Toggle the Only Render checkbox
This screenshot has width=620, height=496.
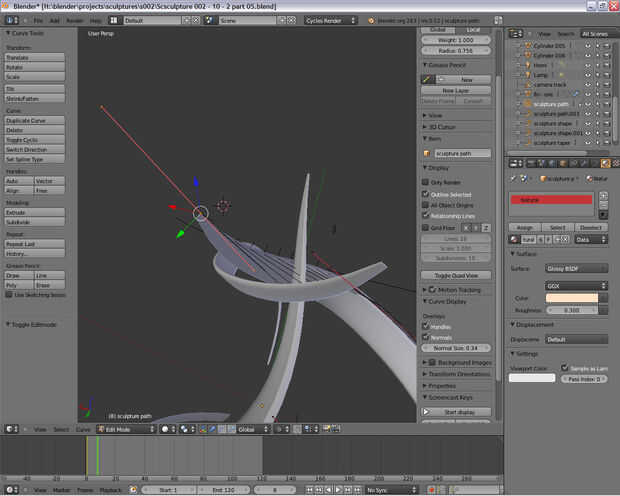click(426, 182)
